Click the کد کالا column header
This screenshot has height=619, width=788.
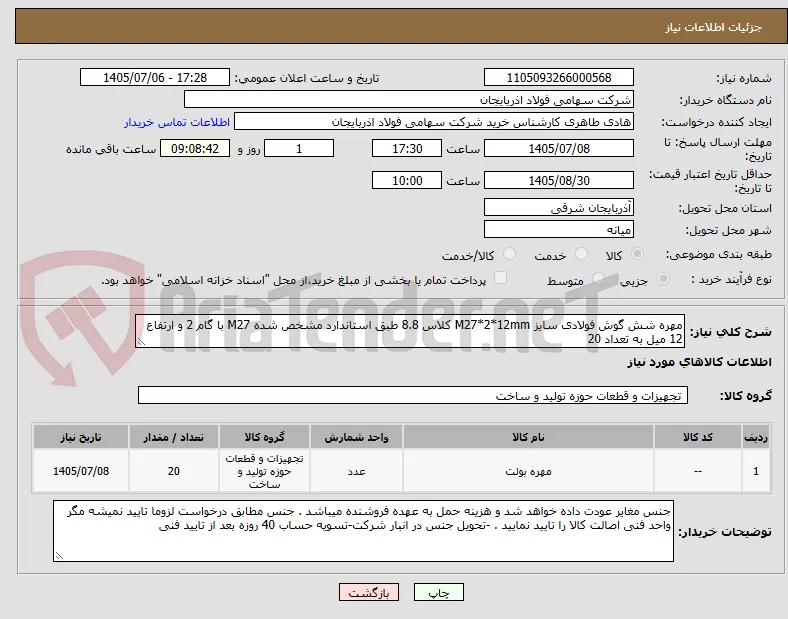(698, 437)
